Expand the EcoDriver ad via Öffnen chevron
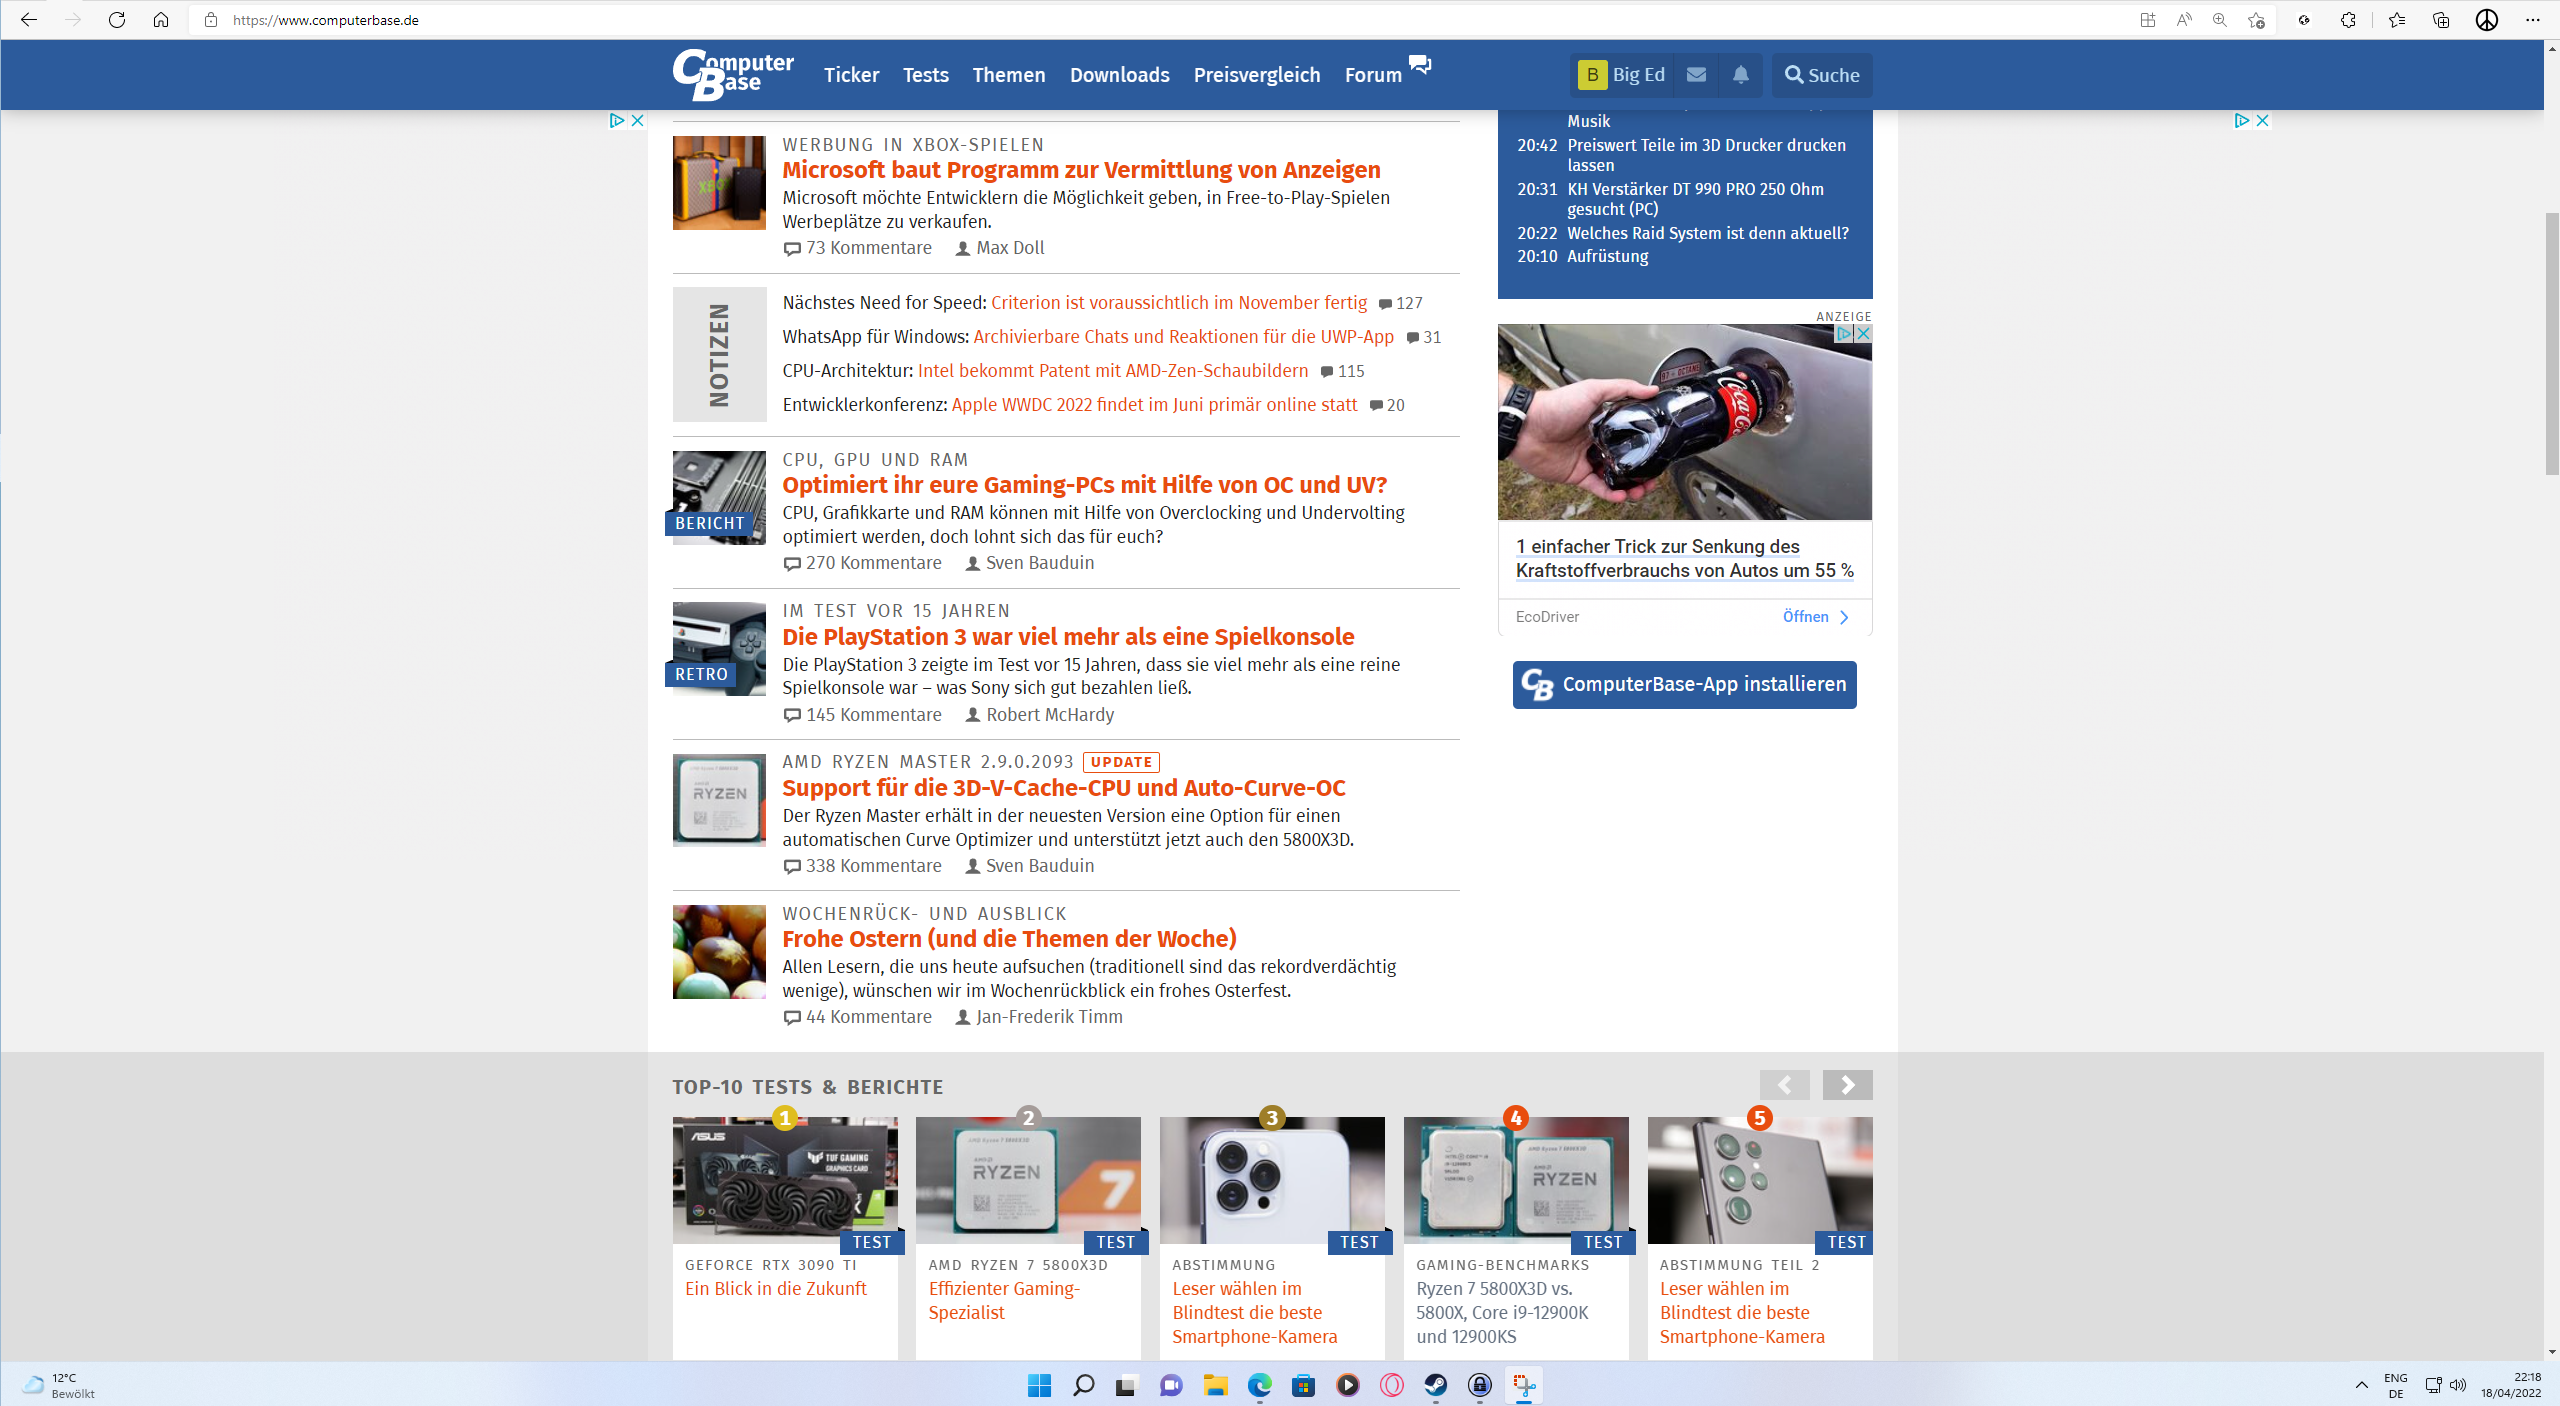Image resolution: width=2560 pixels, height=1406 pixels. tap(1845, 617)
